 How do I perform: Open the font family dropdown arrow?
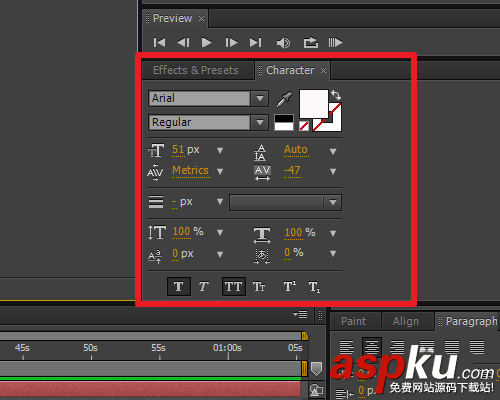(260, 98)
